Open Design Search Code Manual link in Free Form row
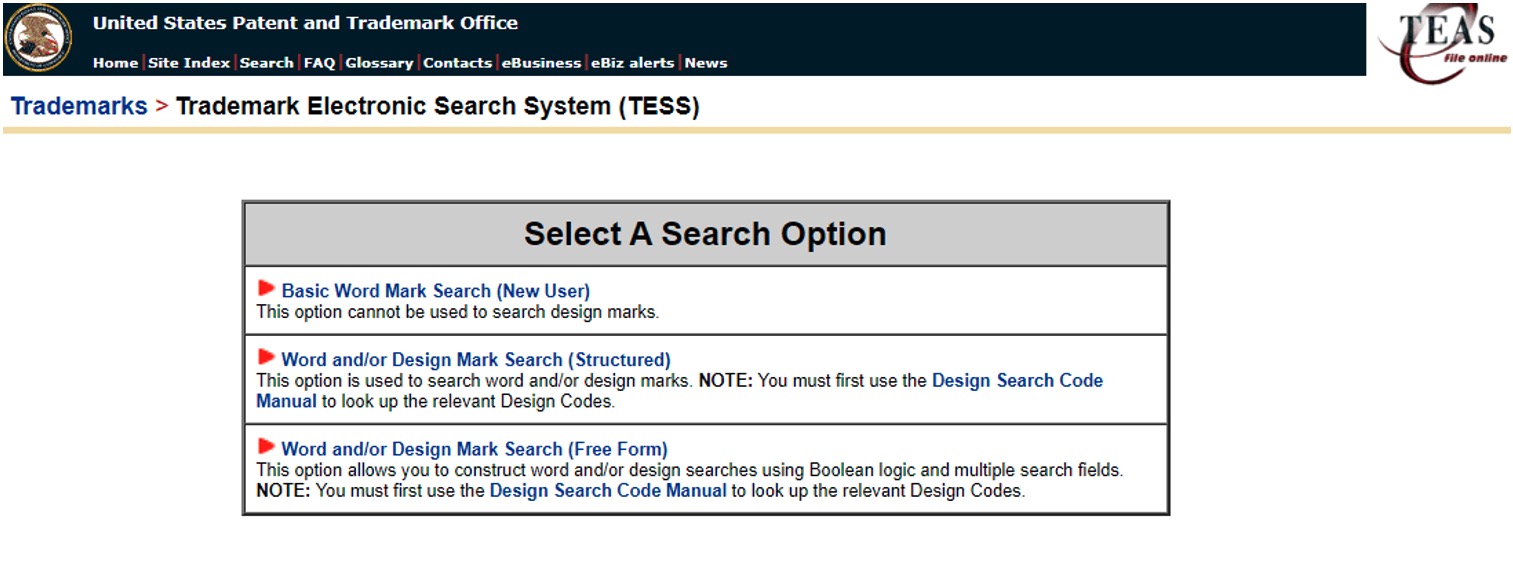The image size is (1513, 563). pyautogui.click(x=608, y=491)
